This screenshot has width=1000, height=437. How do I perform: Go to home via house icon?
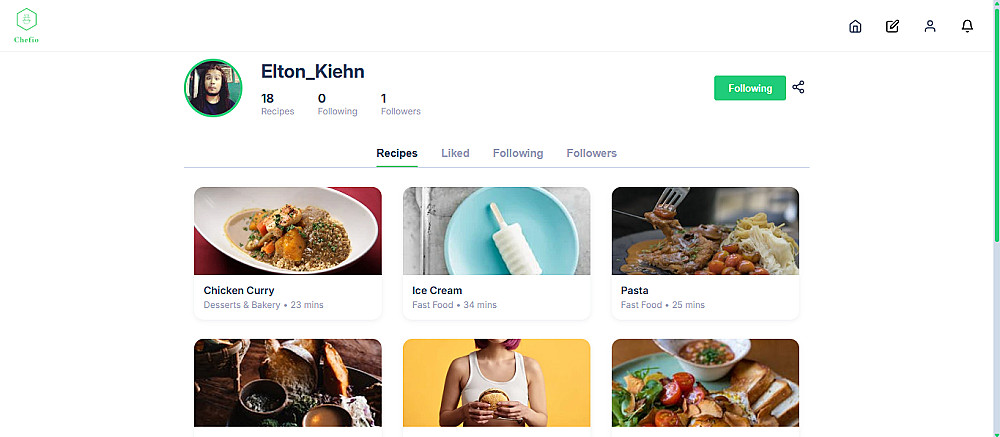coord(855,26)
